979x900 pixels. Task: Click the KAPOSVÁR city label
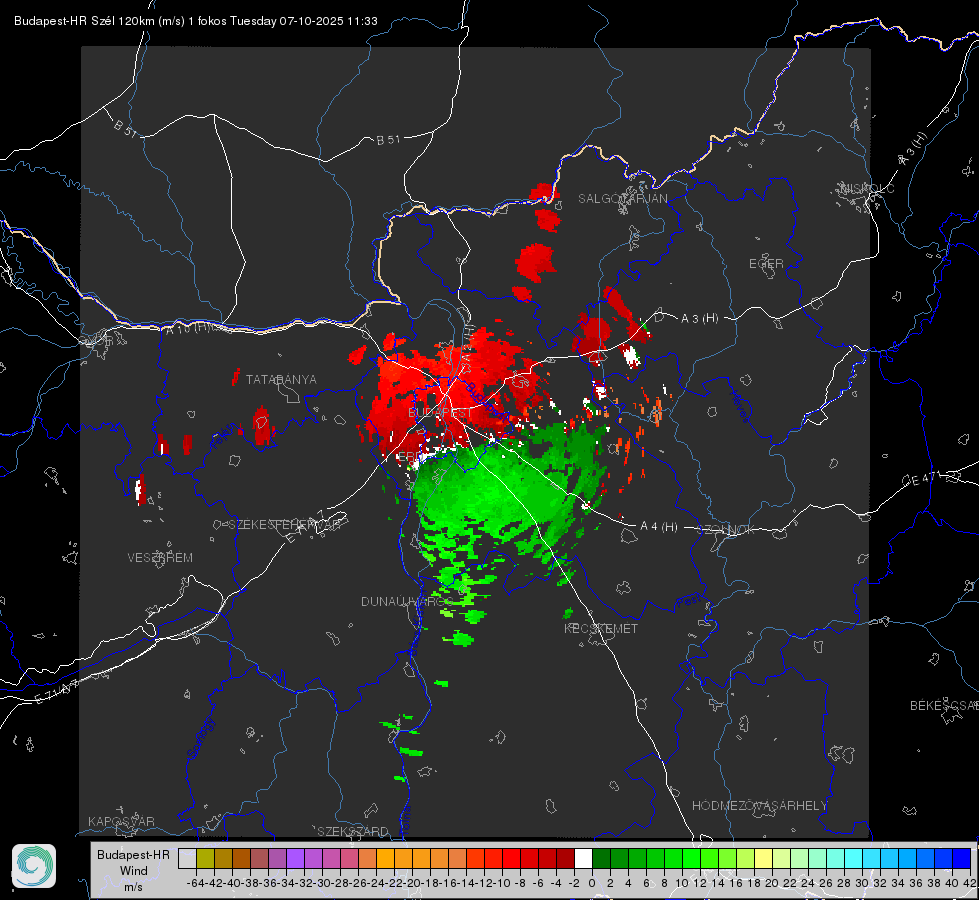[121, 821]
